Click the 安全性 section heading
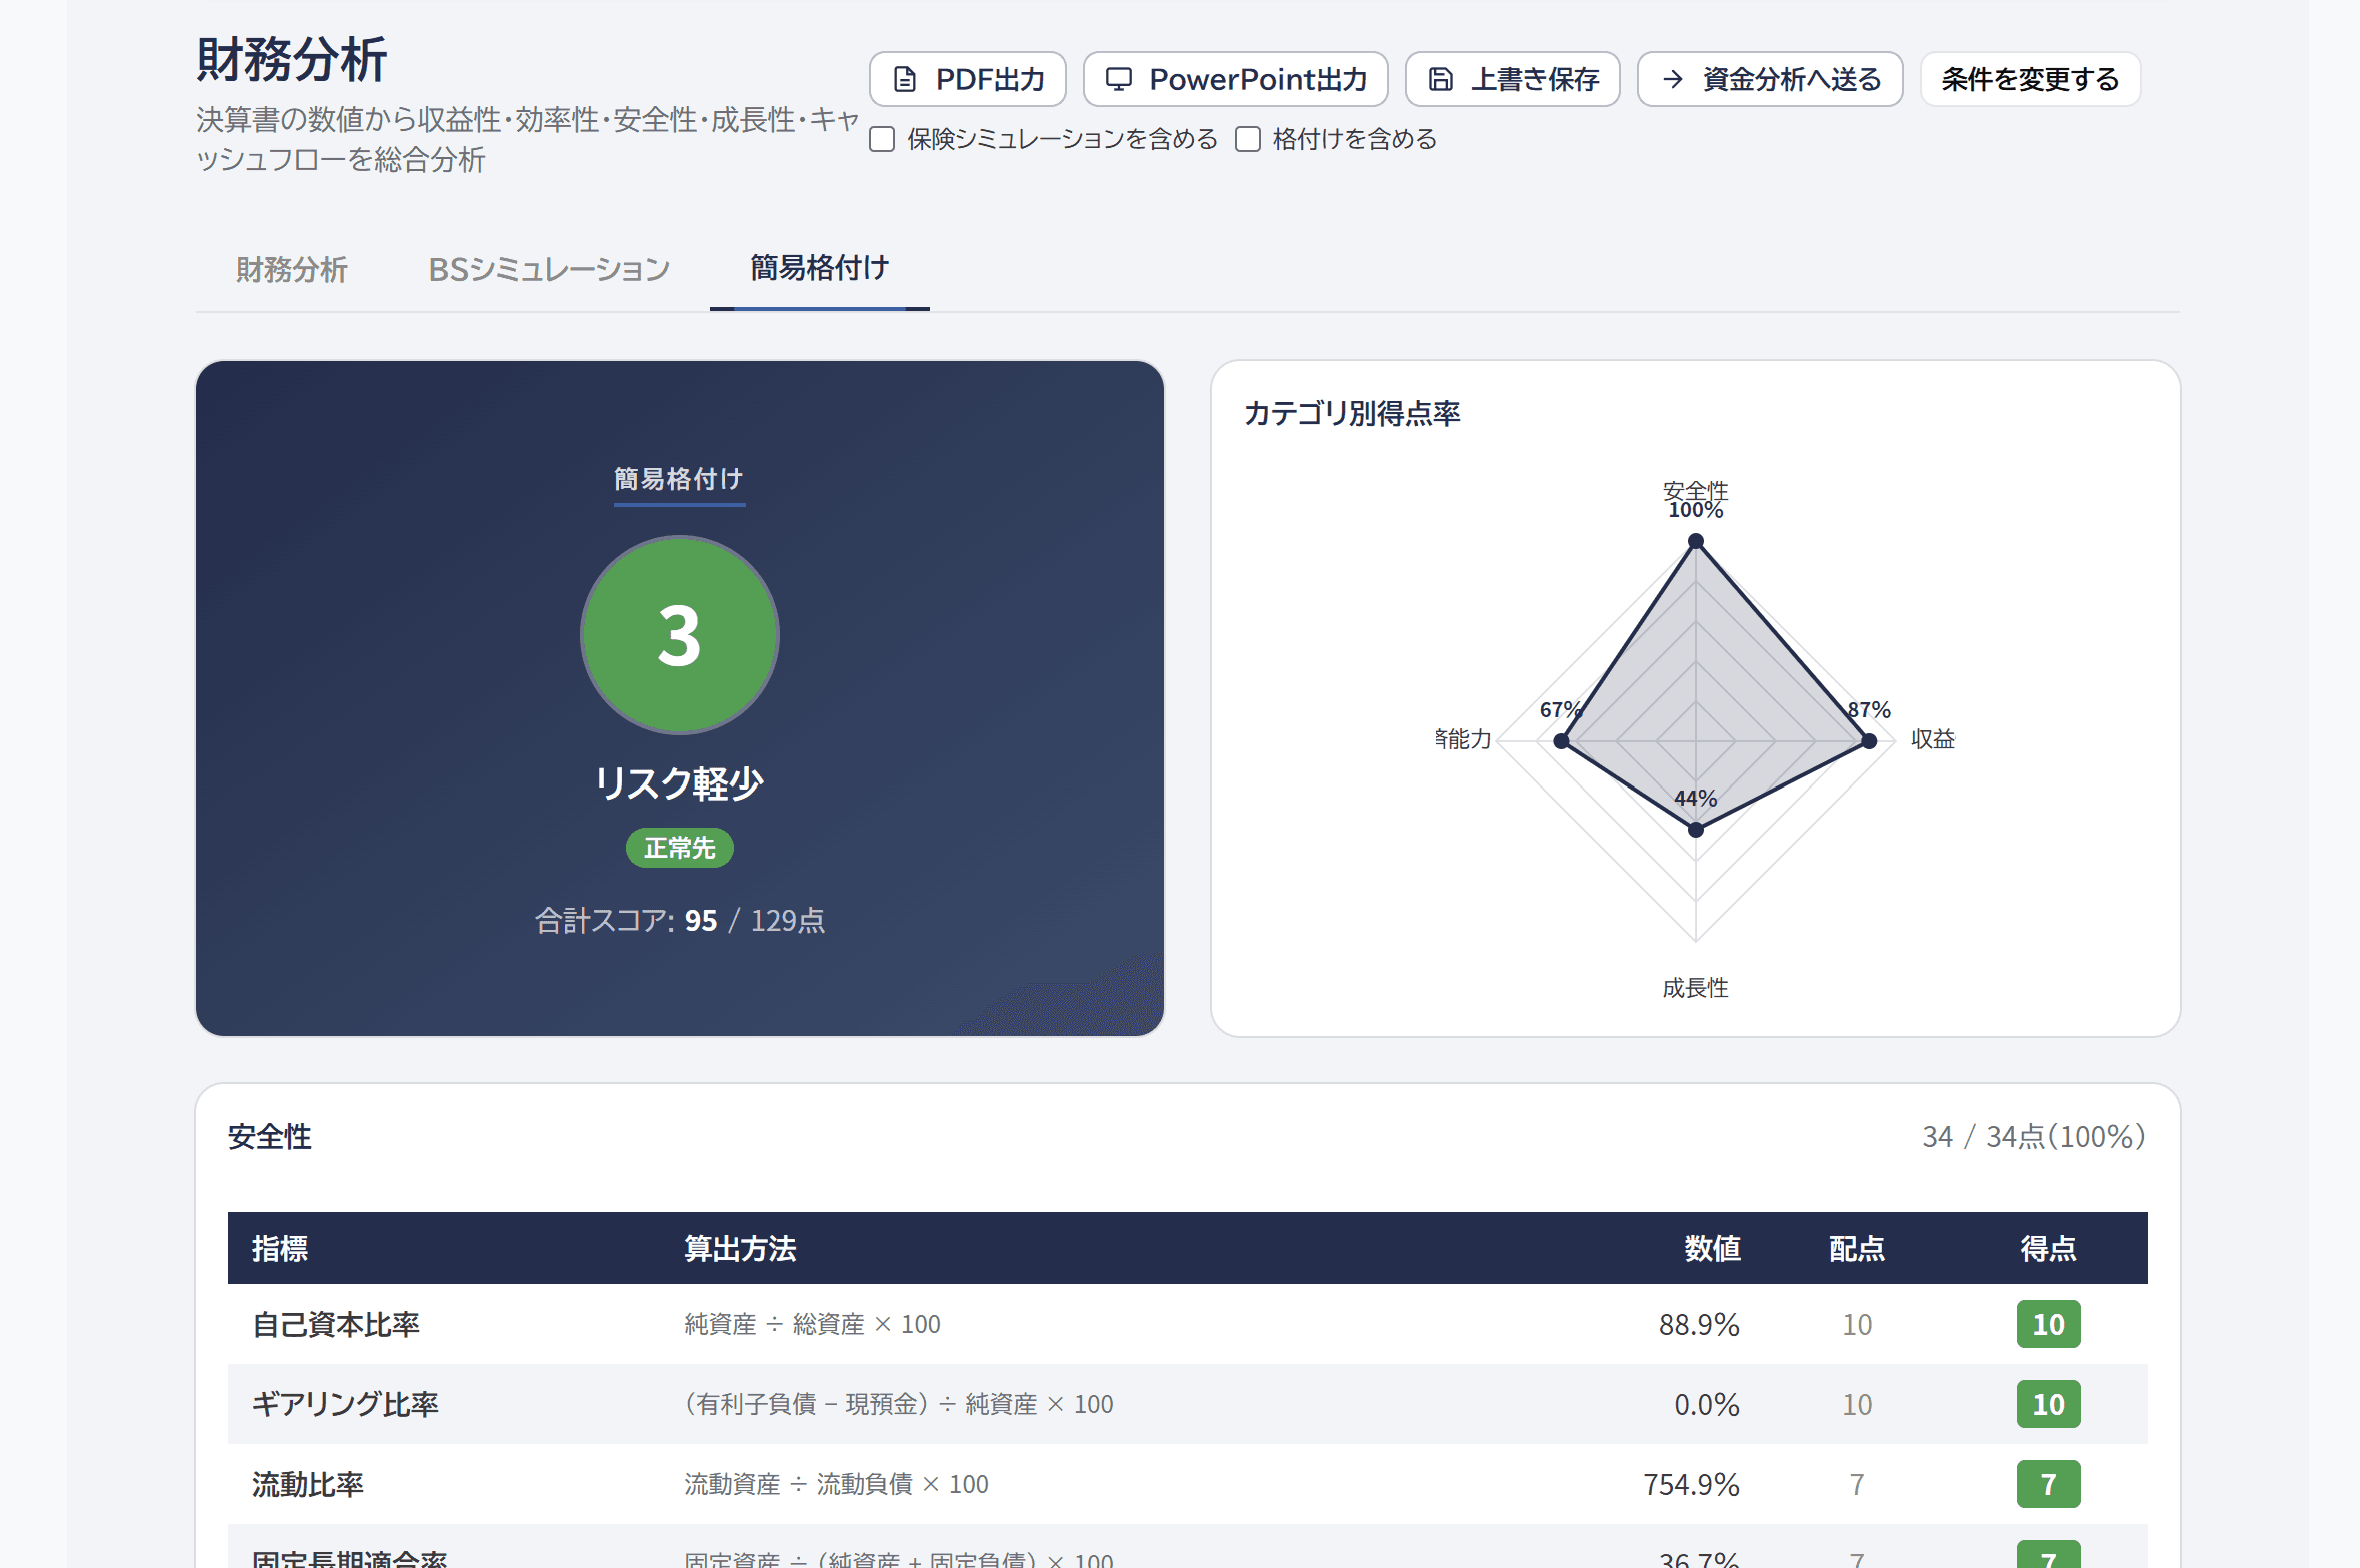The width and height of the screenshot is (2360, 1568). click(270, 1137)
